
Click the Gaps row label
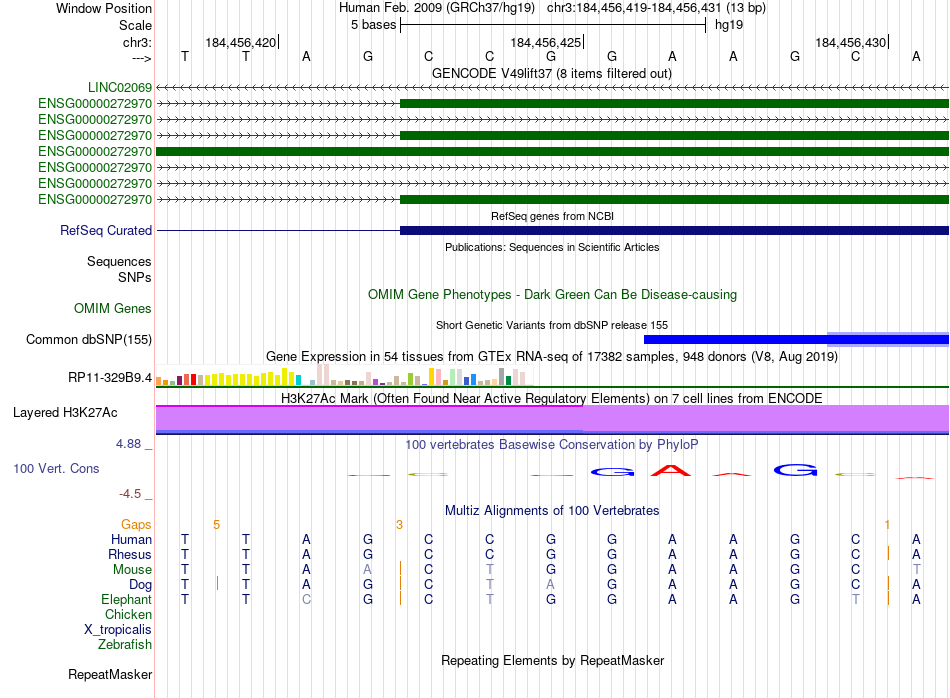pyautogui.click(x=136, y=525)
